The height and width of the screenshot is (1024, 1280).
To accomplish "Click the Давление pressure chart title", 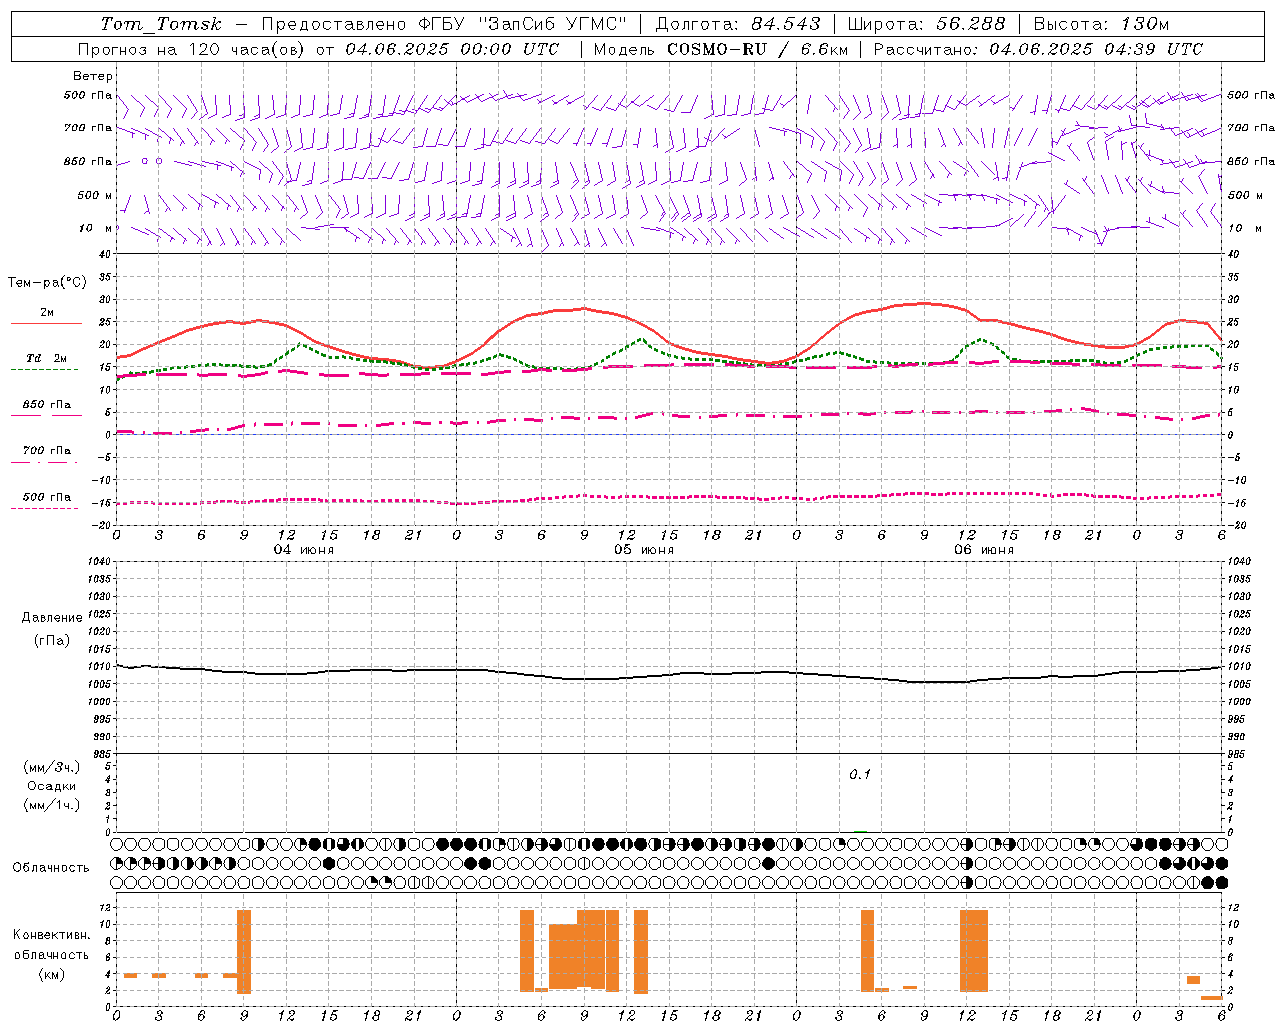I will click(52, 618).
